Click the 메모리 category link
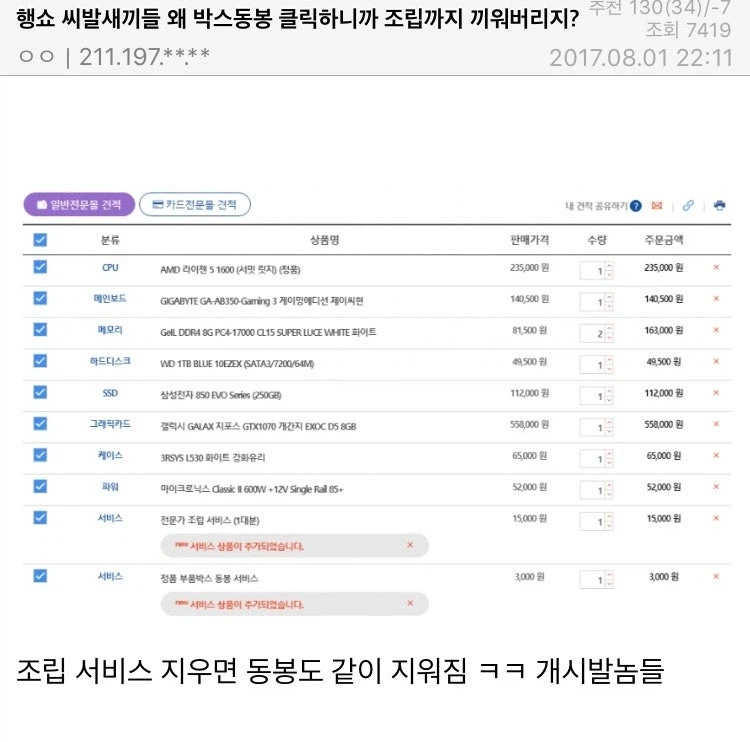Image resolution: width=750 pixels, height=742 pixels. (110, 330)
